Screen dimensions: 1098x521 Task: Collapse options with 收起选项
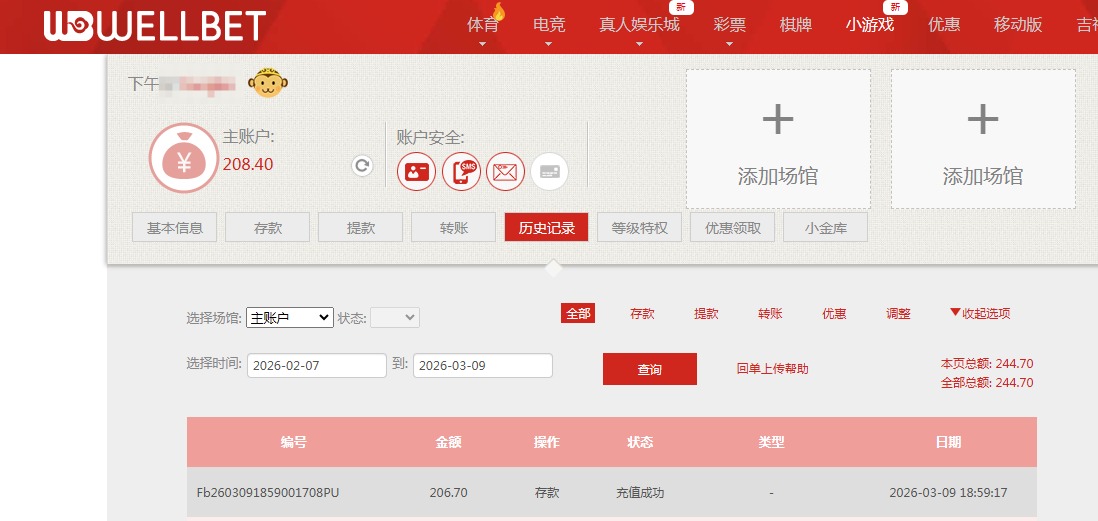(980, 314)
